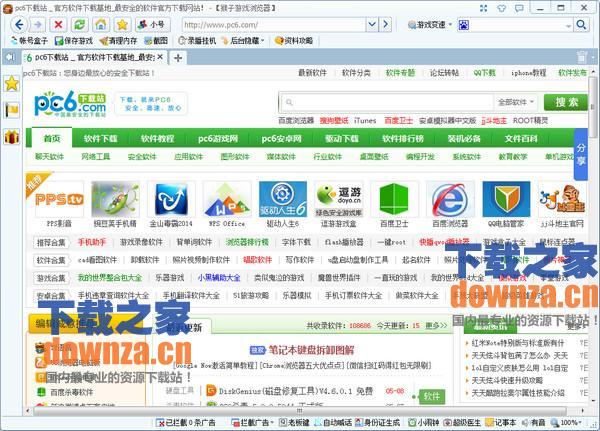Open the 软件排行榜 navigation tab
Viewport: 600px width, 431px height.
point(403,138)
